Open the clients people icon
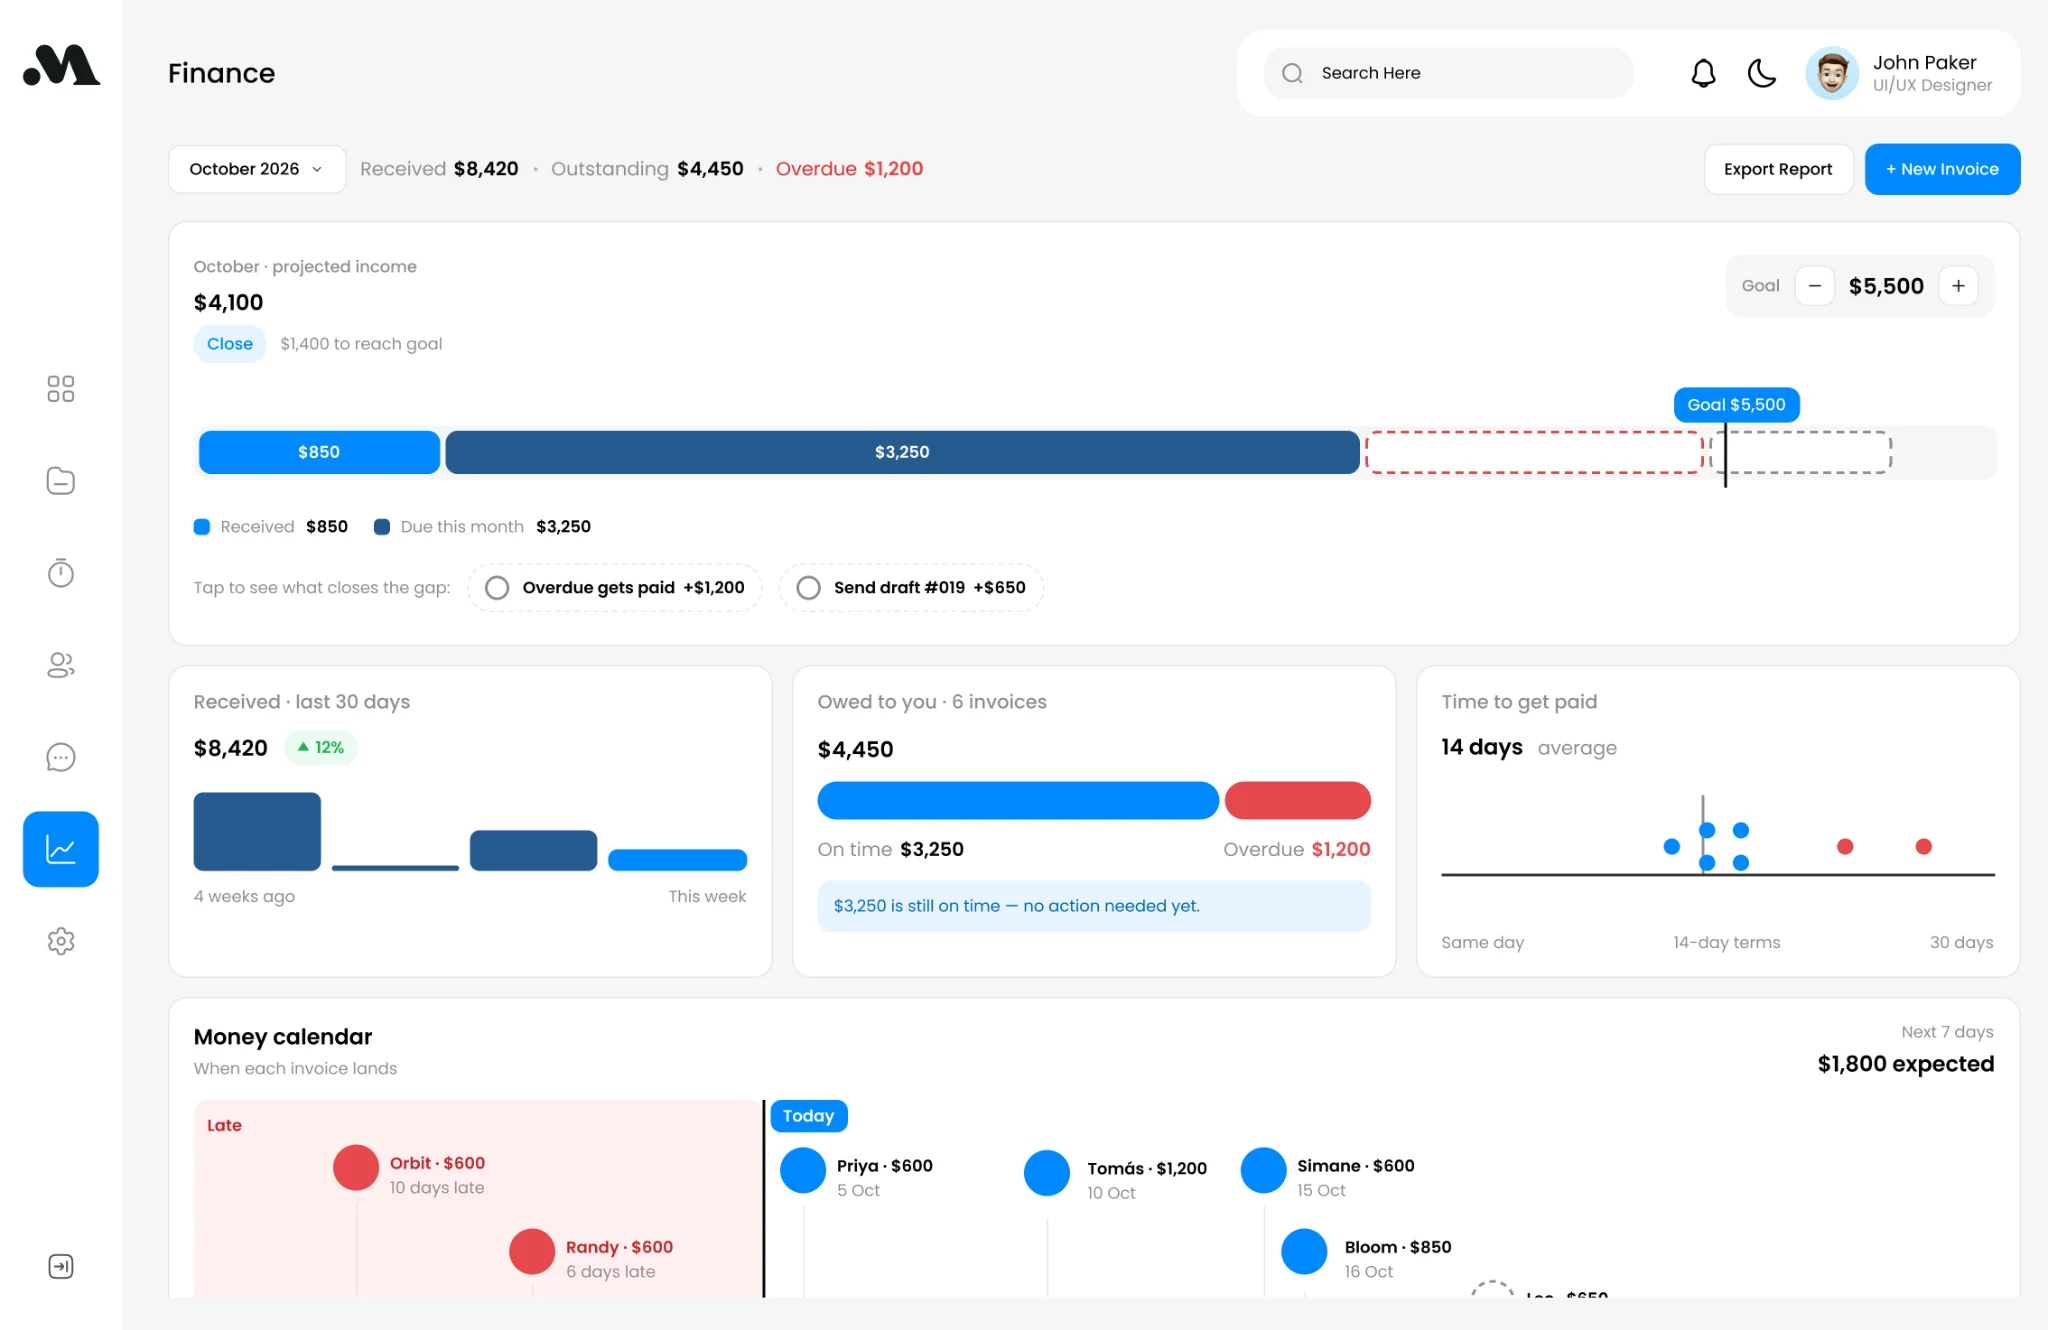The height and width of the screenshot is (1330, 2048). pos(61,665)
